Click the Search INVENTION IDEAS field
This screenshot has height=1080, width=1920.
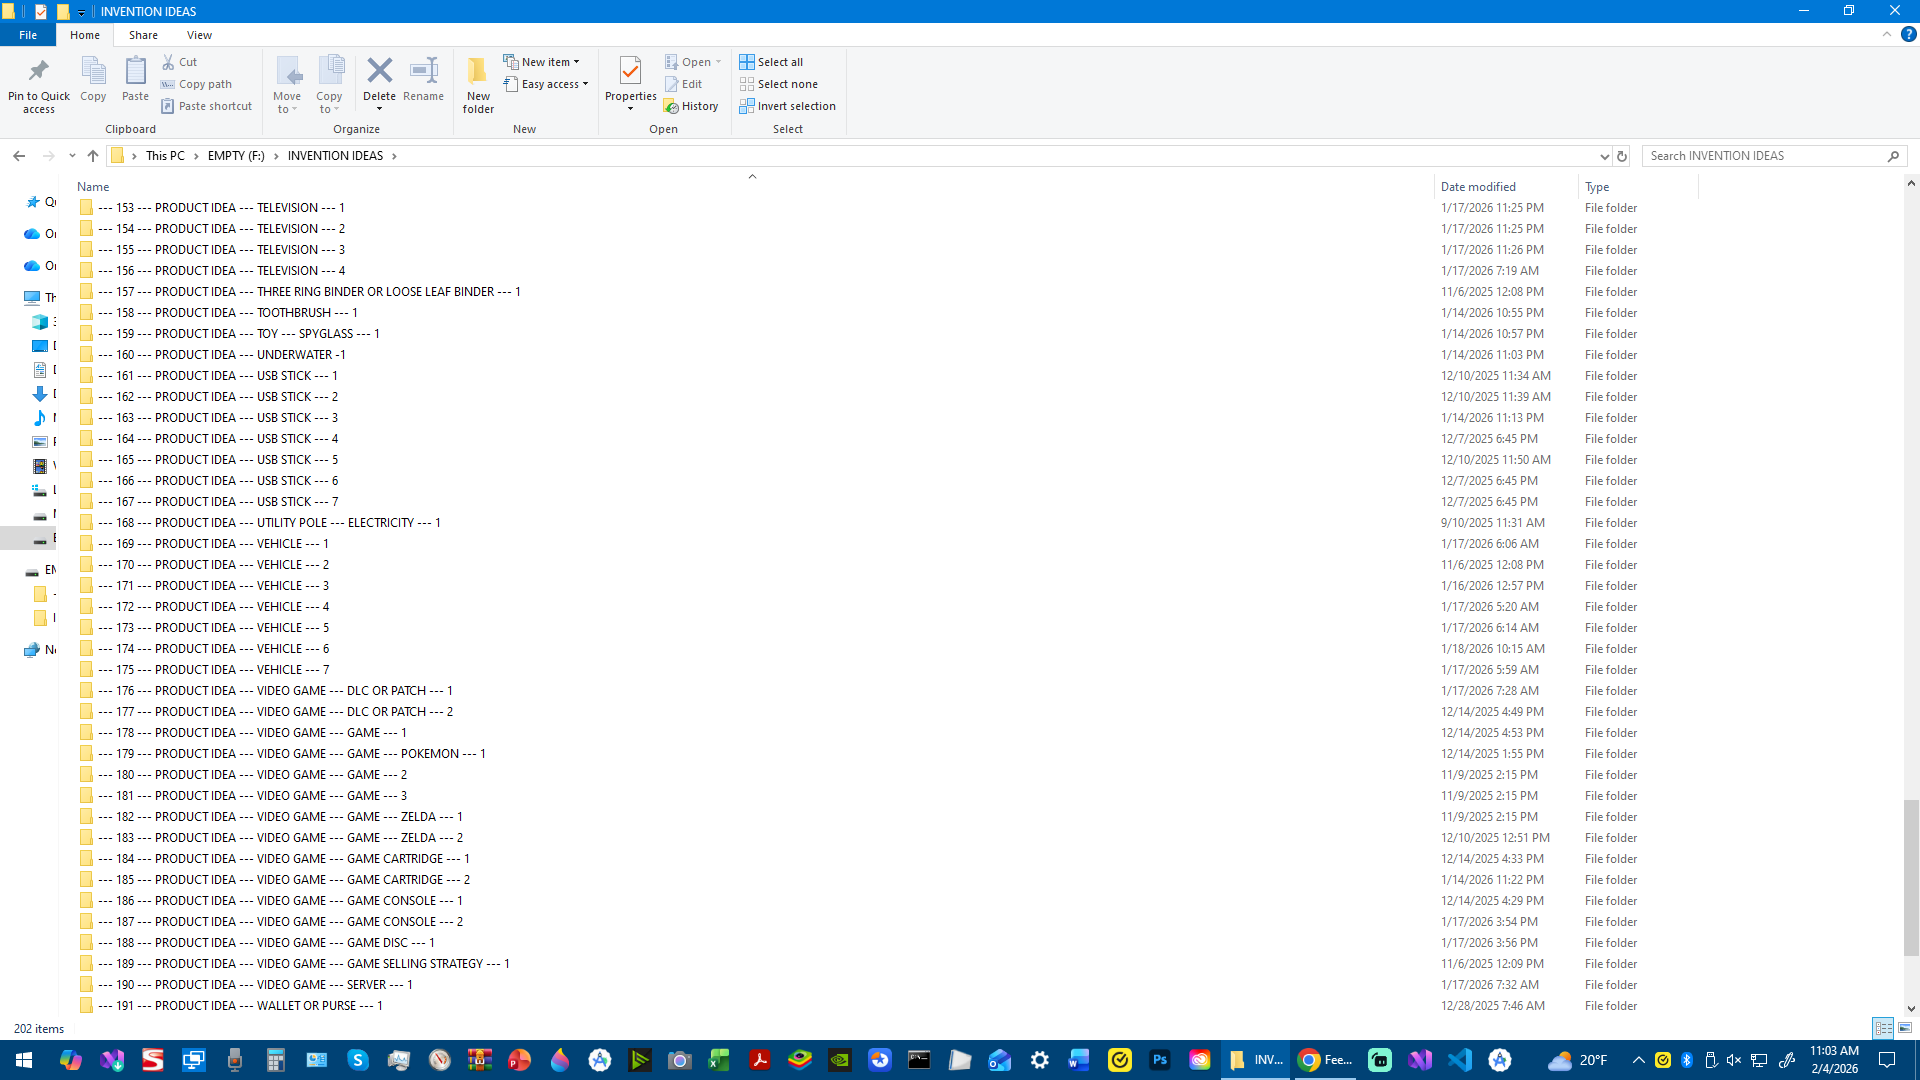pos(1764,156)
